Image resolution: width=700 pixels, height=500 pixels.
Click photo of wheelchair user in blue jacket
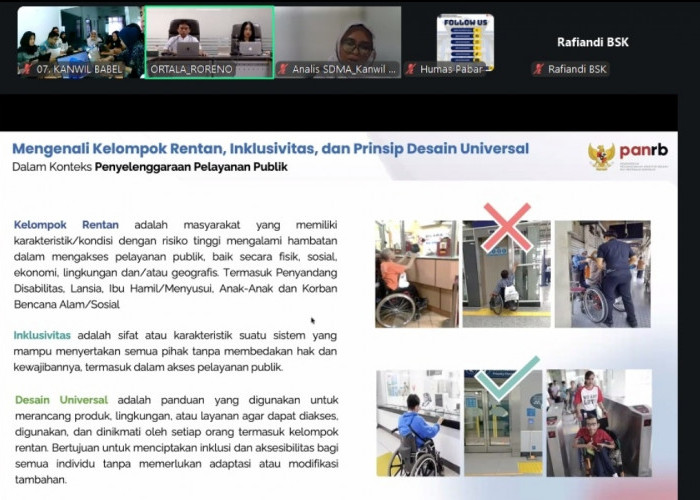(x=418, y=423)
